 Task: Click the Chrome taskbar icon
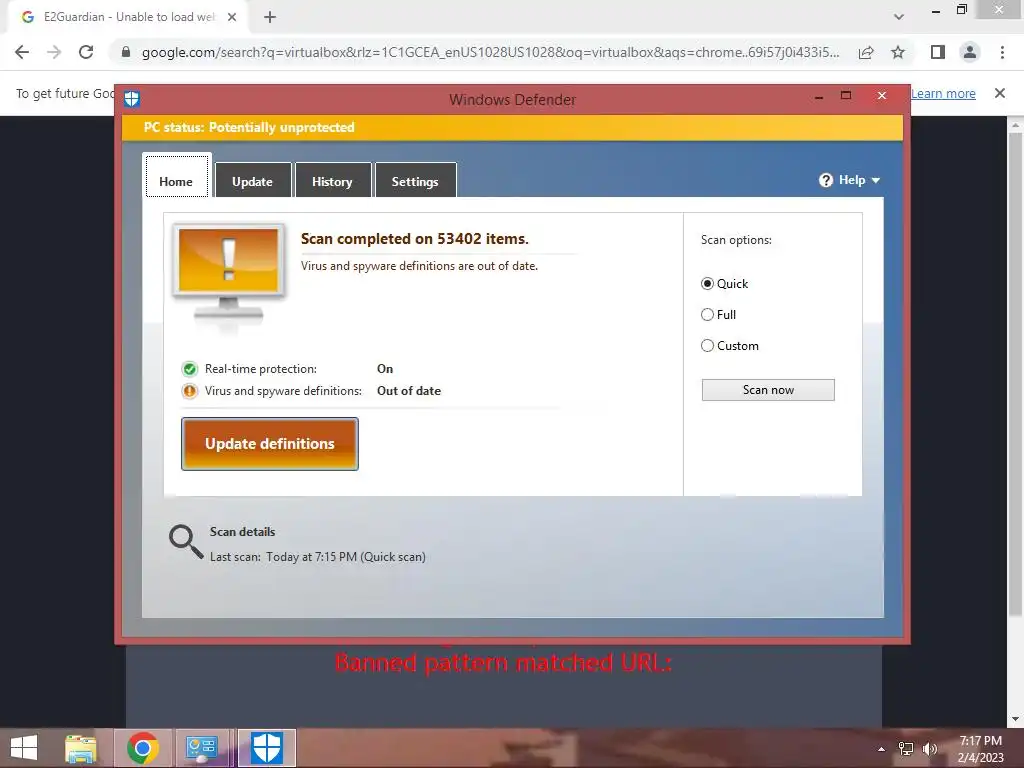(x=143, y=748)
